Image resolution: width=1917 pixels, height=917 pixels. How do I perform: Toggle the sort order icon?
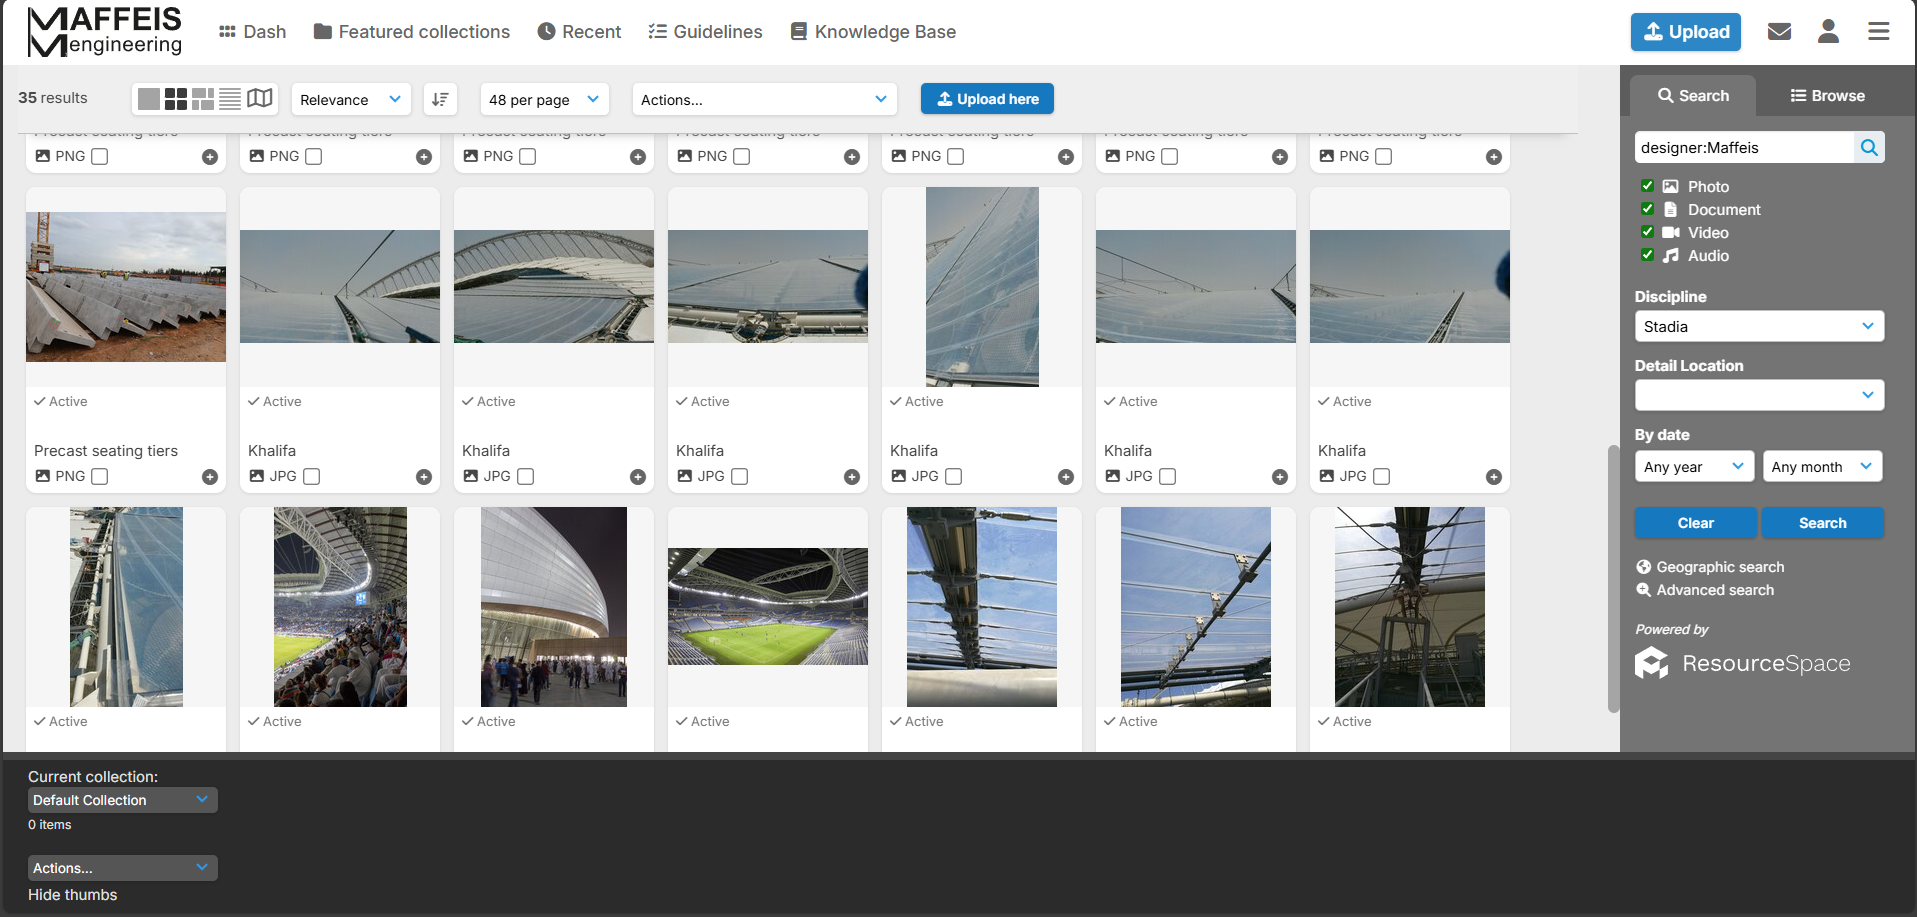point(440,99)
